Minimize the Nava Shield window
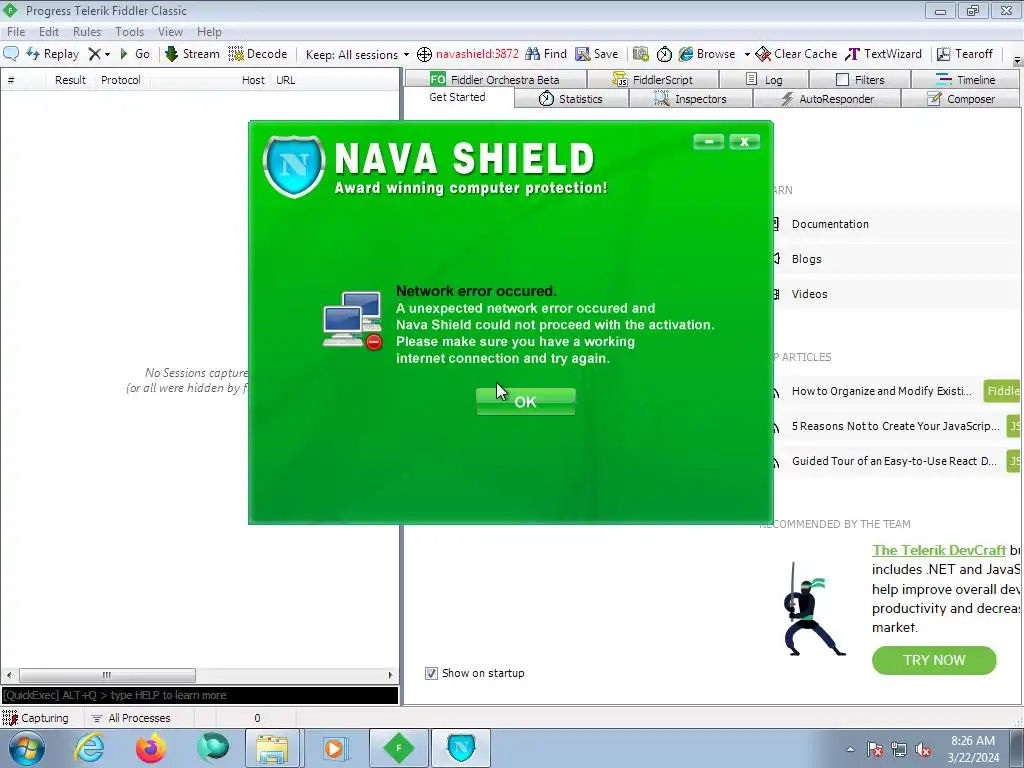This screenshot has width=1024, height=768. tap(709, 142)
